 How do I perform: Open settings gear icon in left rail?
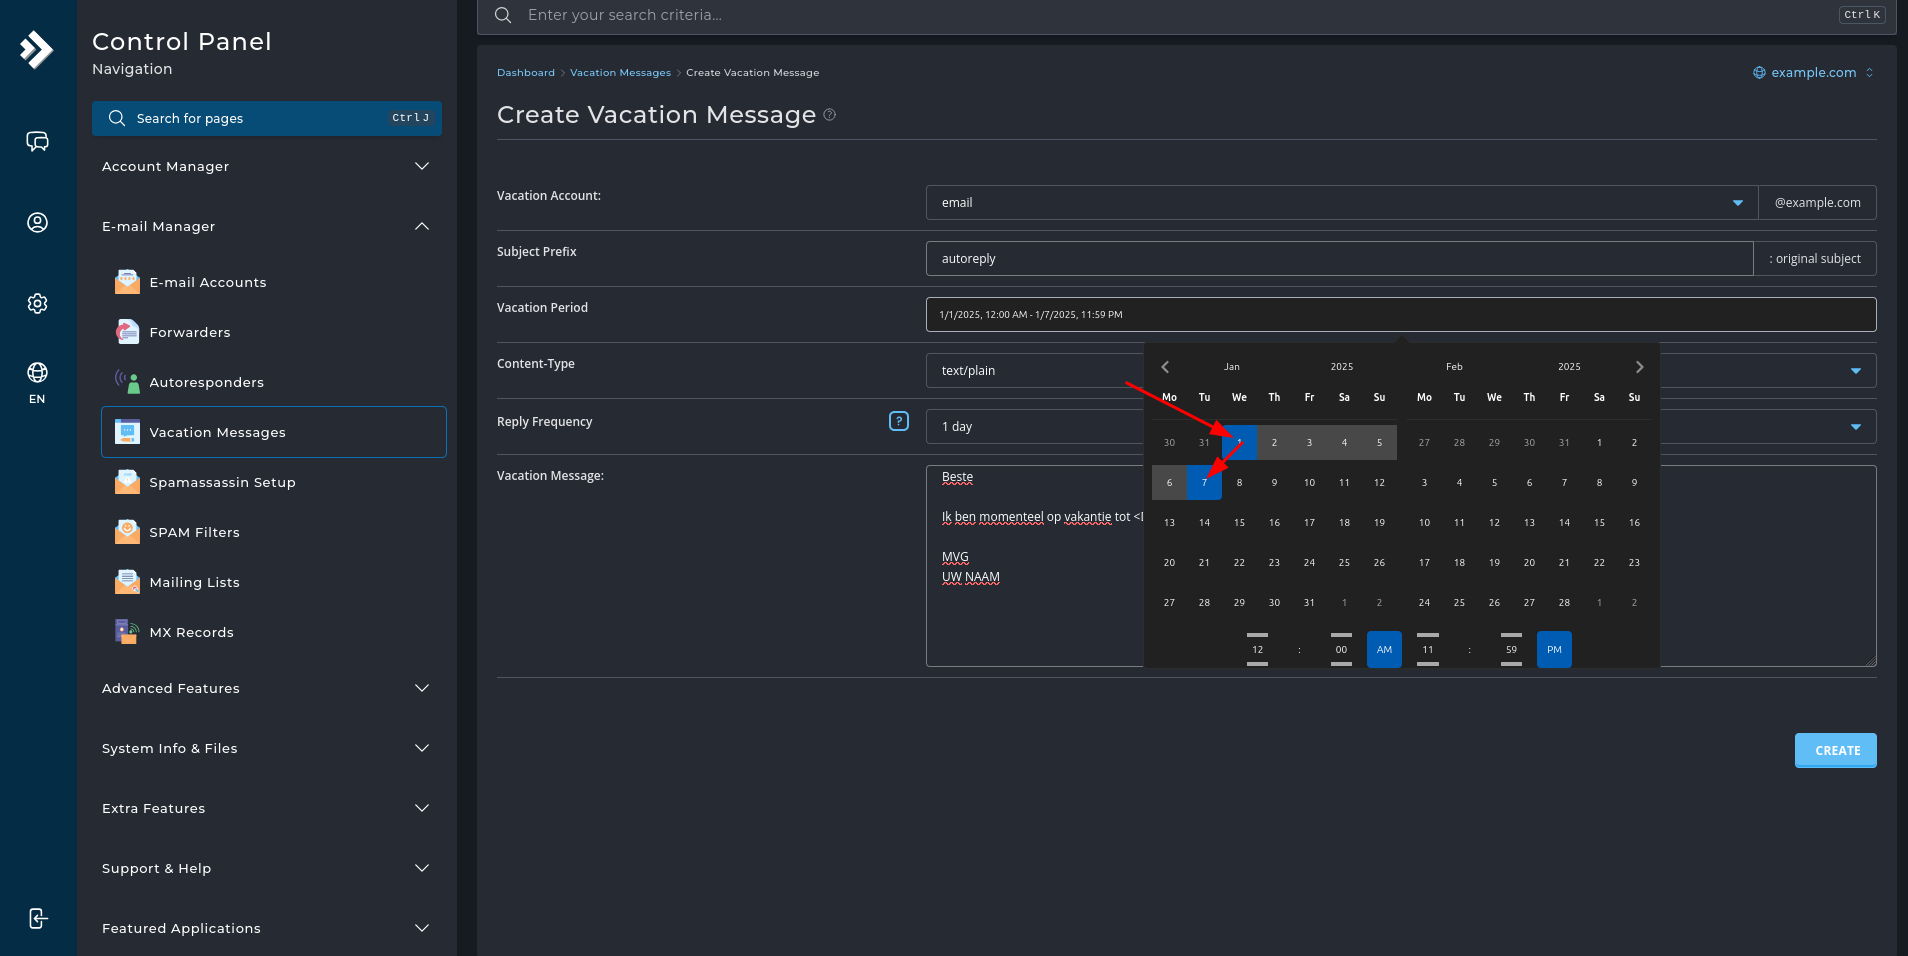pos(37,303)
